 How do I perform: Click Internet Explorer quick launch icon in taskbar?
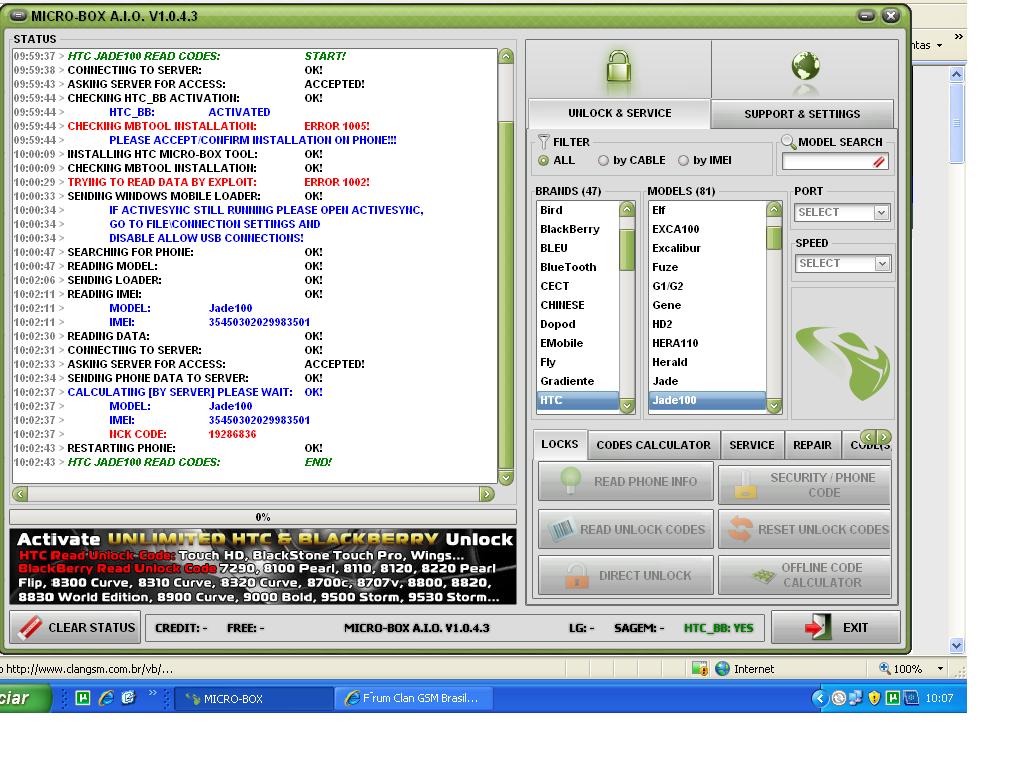tap(106, 697)
